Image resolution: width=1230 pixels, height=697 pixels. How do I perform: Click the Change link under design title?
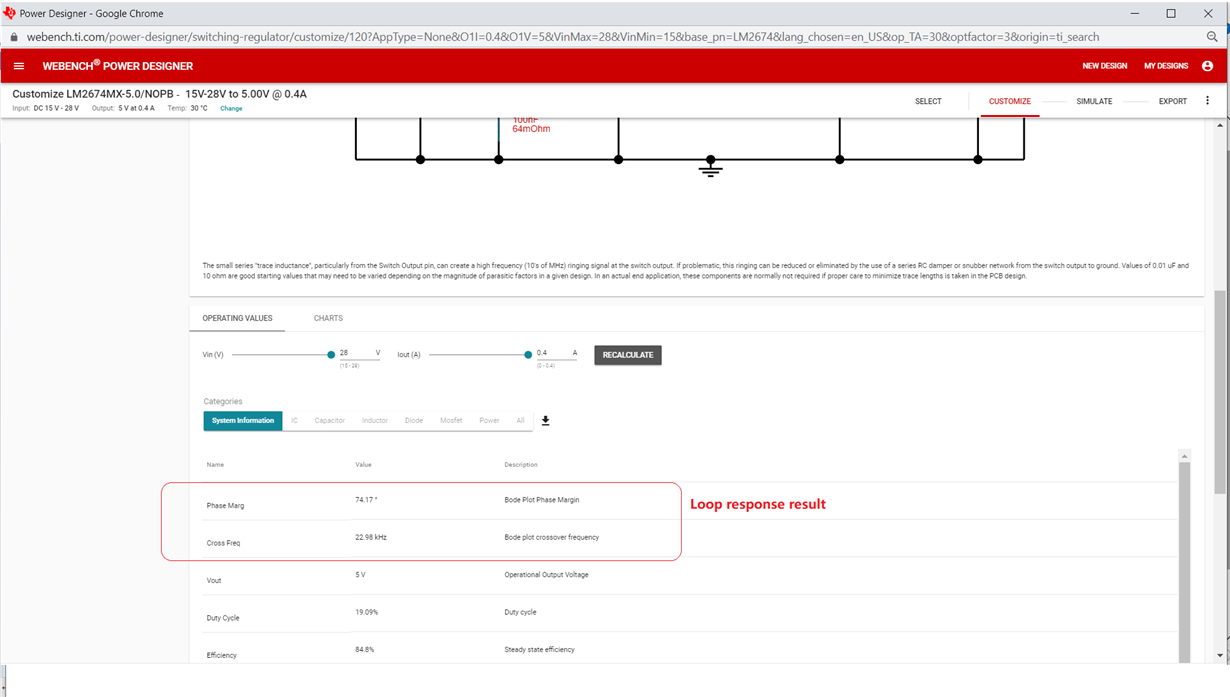pyautogui.click(x=231, y=108)
